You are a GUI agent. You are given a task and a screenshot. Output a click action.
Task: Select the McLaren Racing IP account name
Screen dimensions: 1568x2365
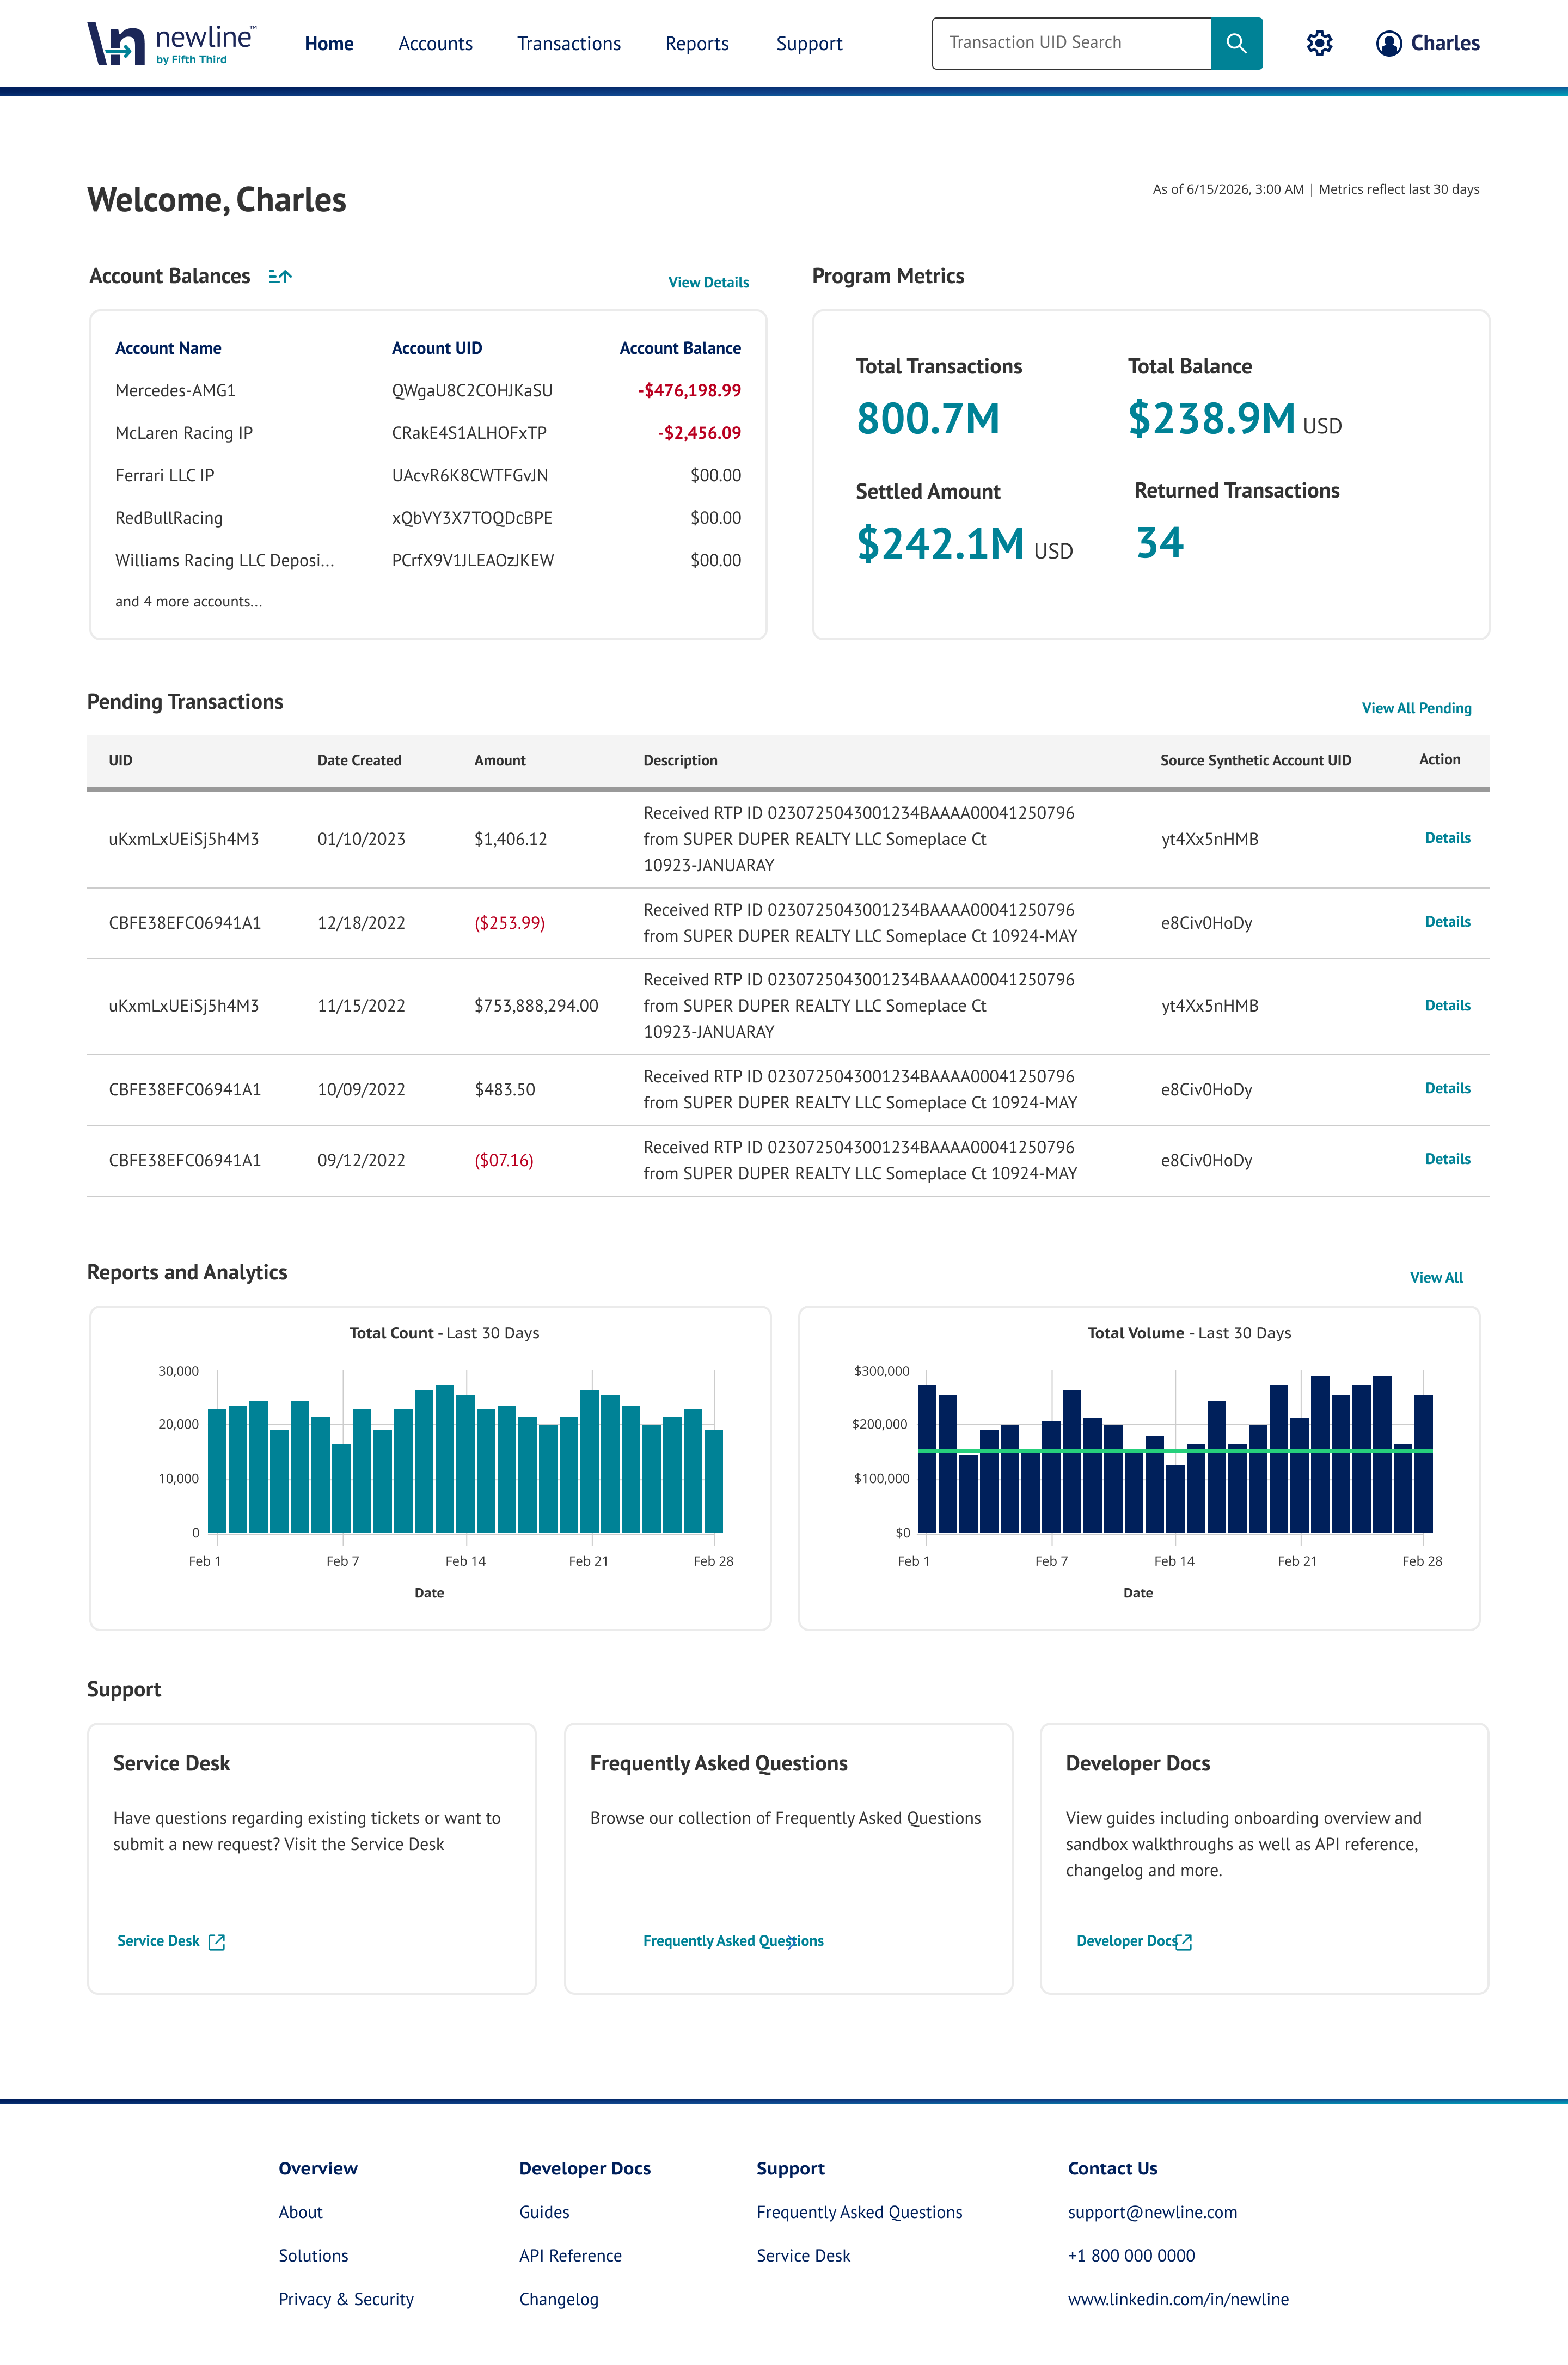(x=184, y=433)
